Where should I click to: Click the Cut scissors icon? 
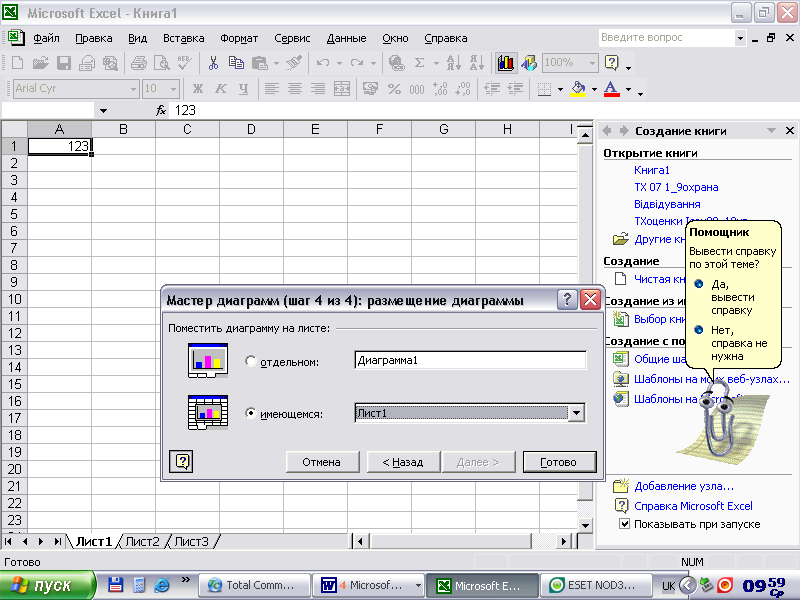coord(213,63)
